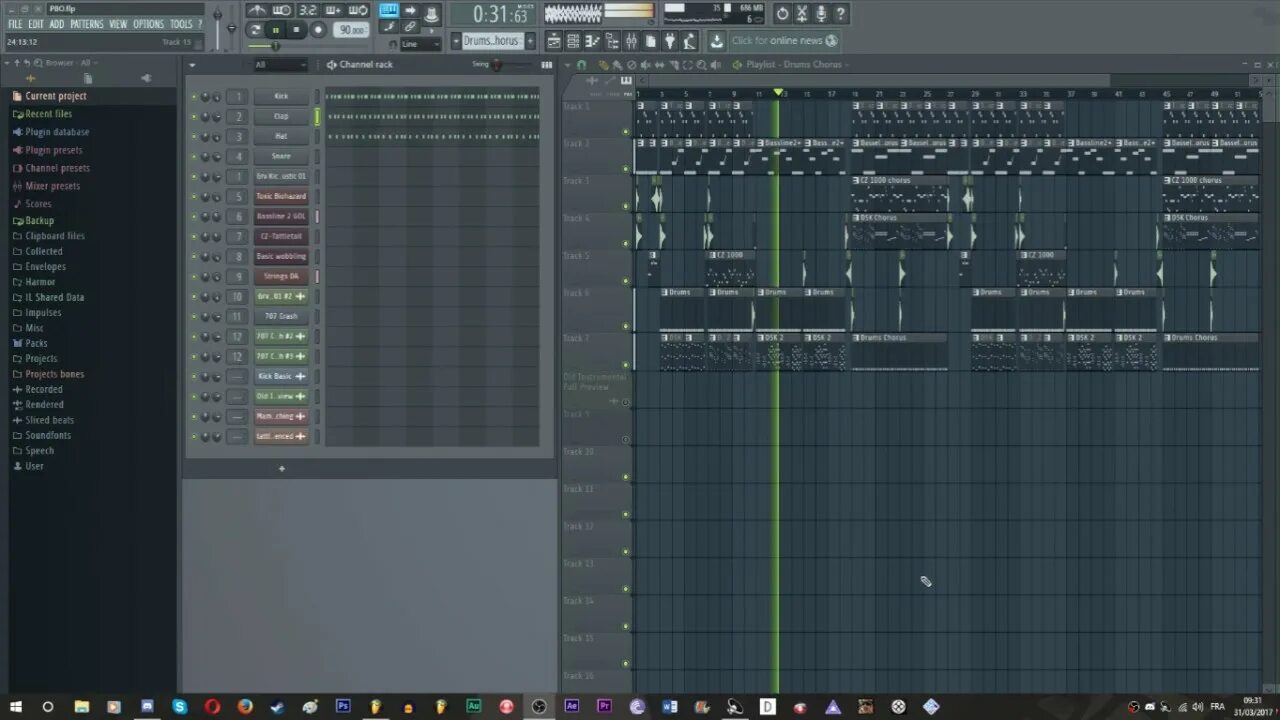1280x720 pixels.
Task: Mute the Snare channel green LED
Action: tap(194, 157)
